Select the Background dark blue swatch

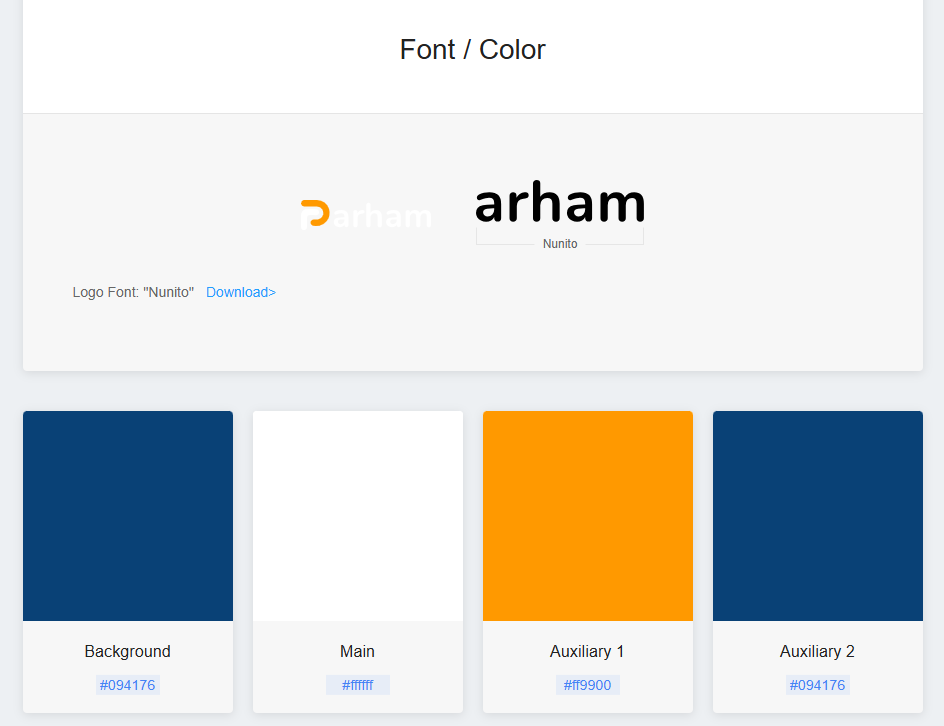[x=128, y=516]
